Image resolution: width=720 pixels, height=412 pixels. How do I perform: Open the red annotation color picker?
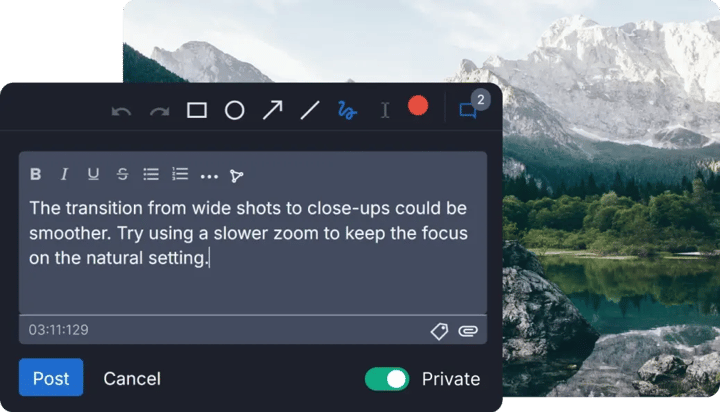418,106
